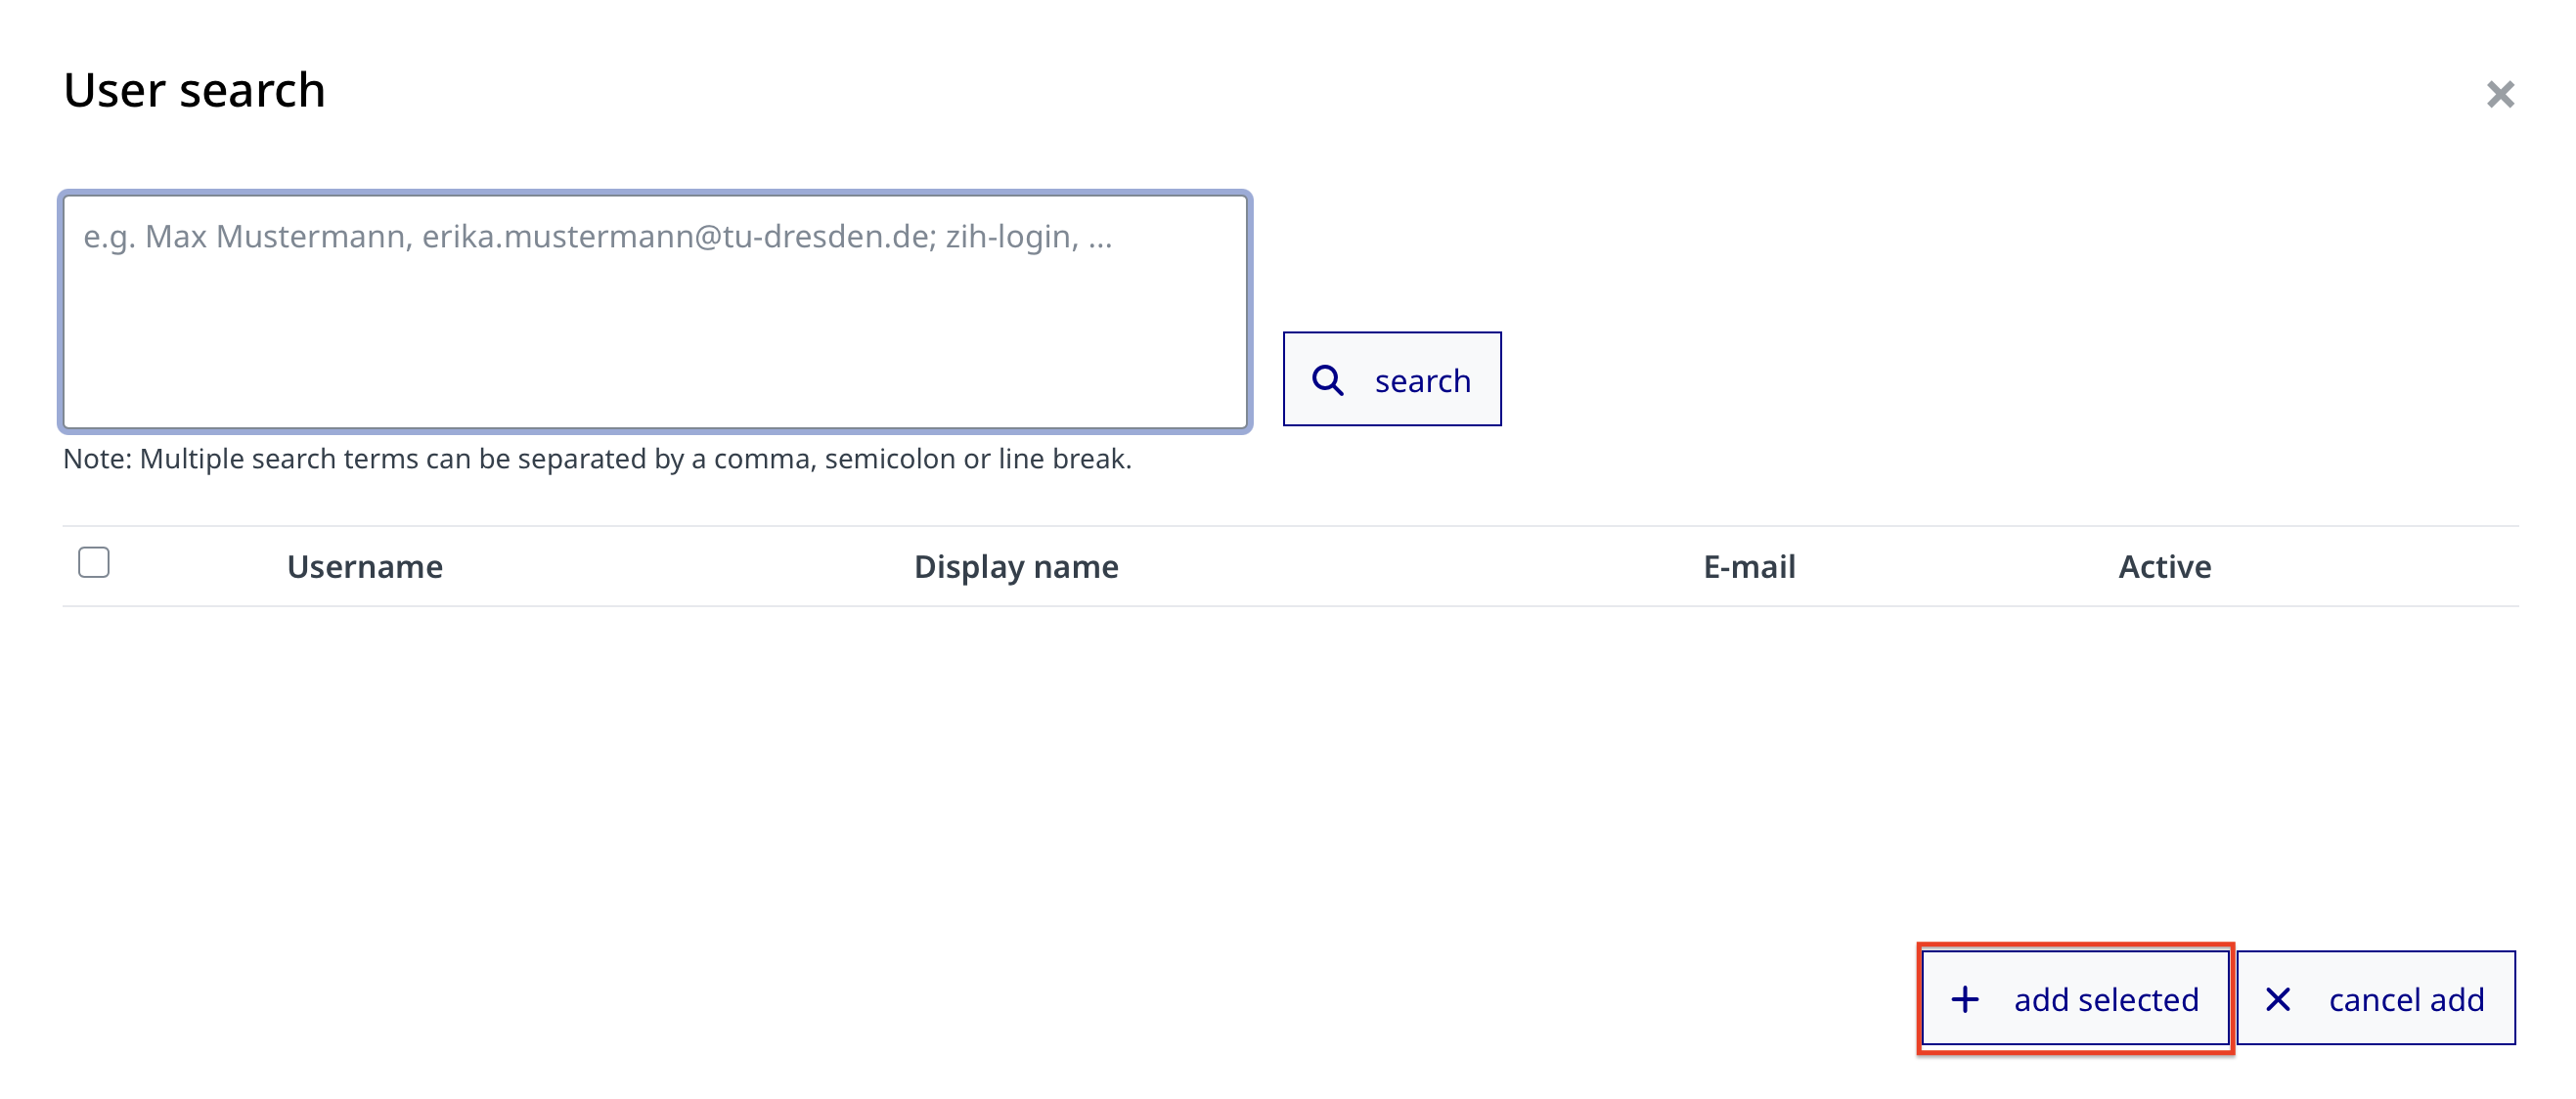Cancel adding users

(2375, 998)
